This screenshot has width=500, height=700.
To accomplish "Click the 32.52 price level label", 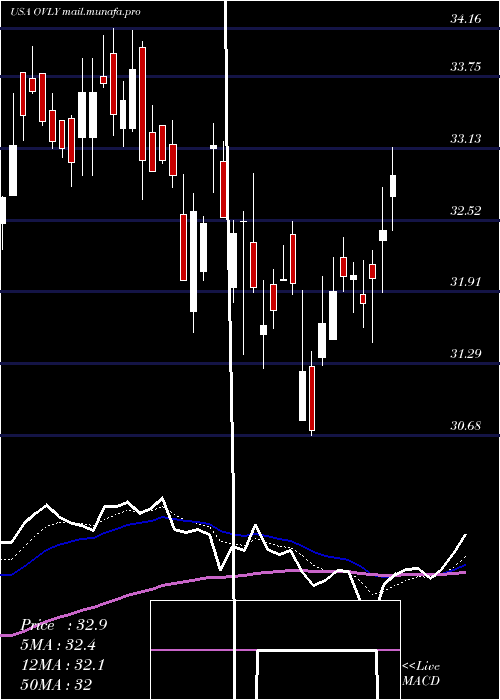I will coord(466,211).
